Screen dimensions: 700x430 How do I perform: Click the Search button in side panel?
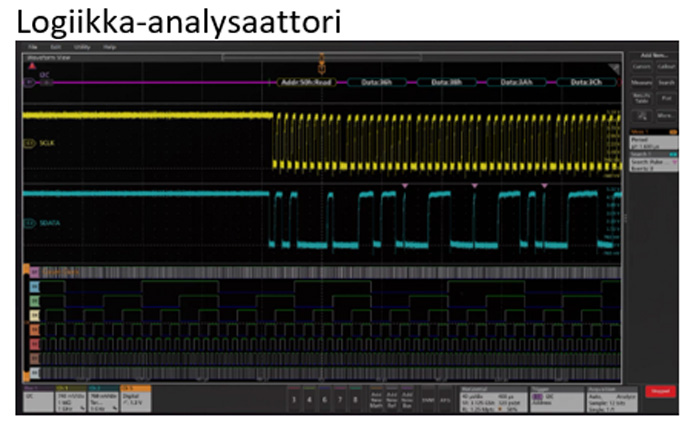click(665, 82)
